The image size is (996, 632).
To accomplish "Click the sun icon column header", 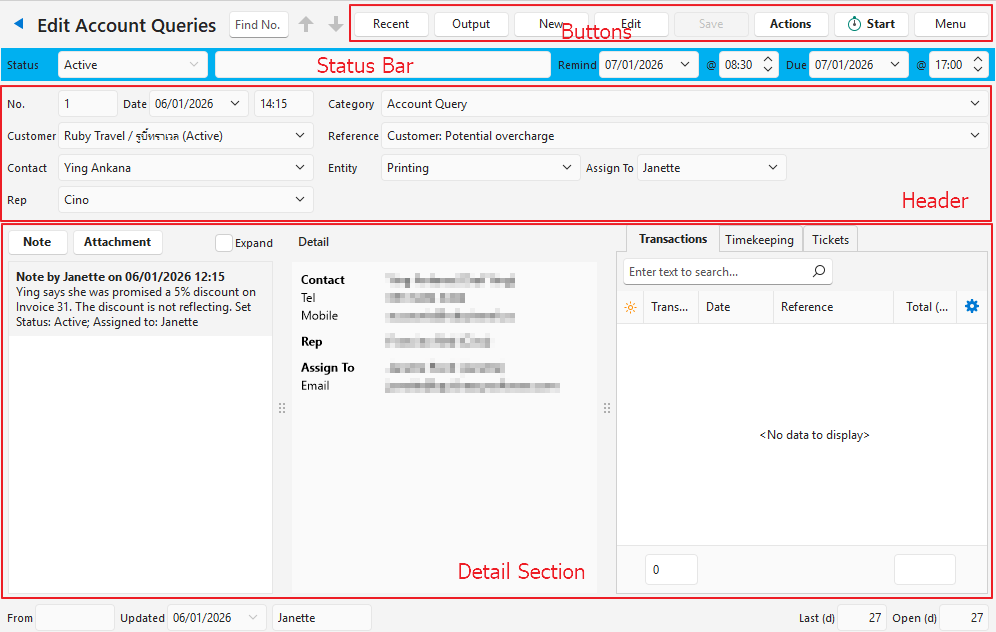I will click(x=630, y=307).
